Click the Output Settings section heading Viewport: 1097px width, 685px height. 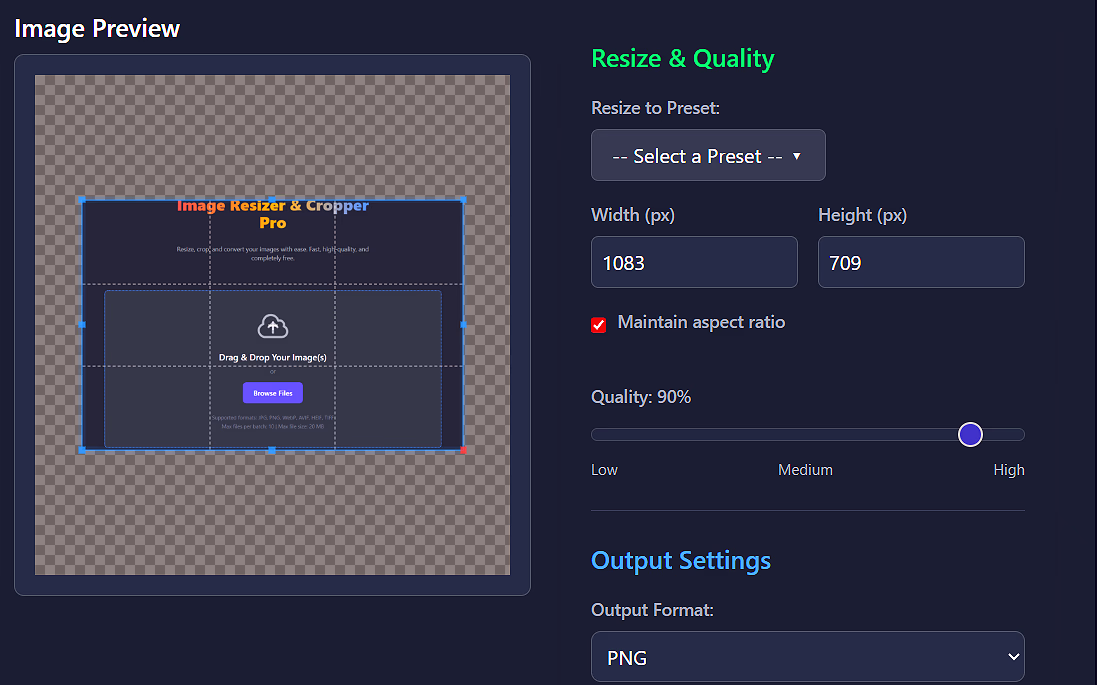pos(681,560)
